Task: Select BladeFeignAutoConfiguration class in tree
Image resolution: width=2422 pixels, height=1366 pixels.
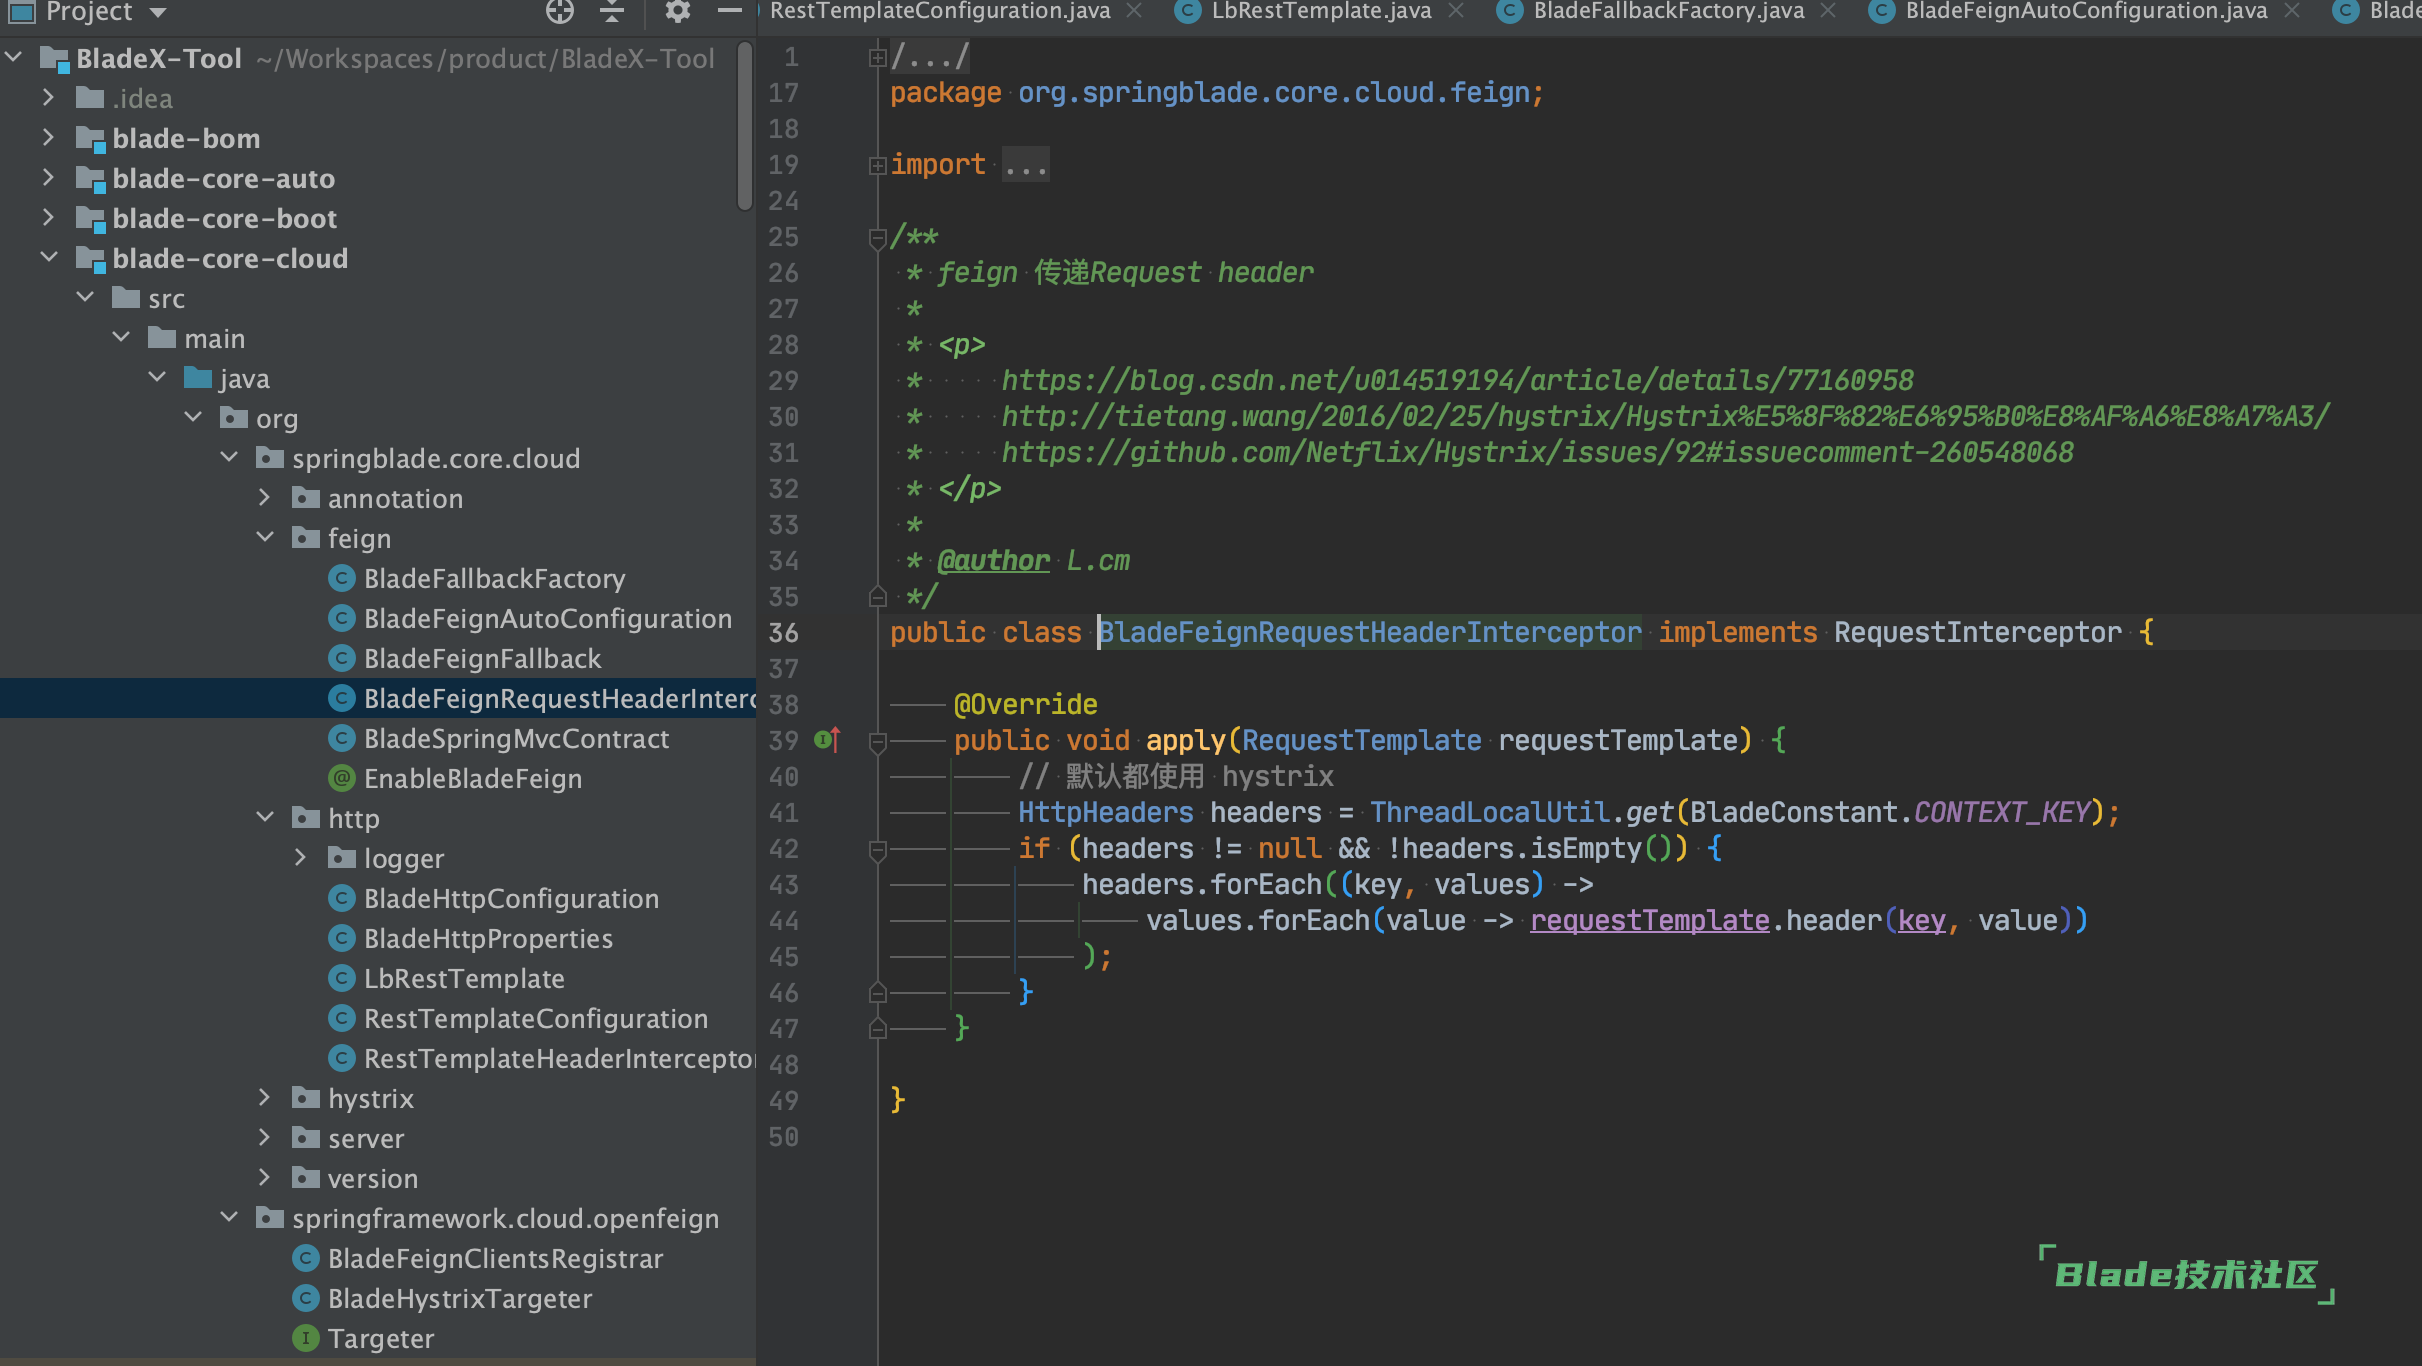Action: [x=548, y=618]
